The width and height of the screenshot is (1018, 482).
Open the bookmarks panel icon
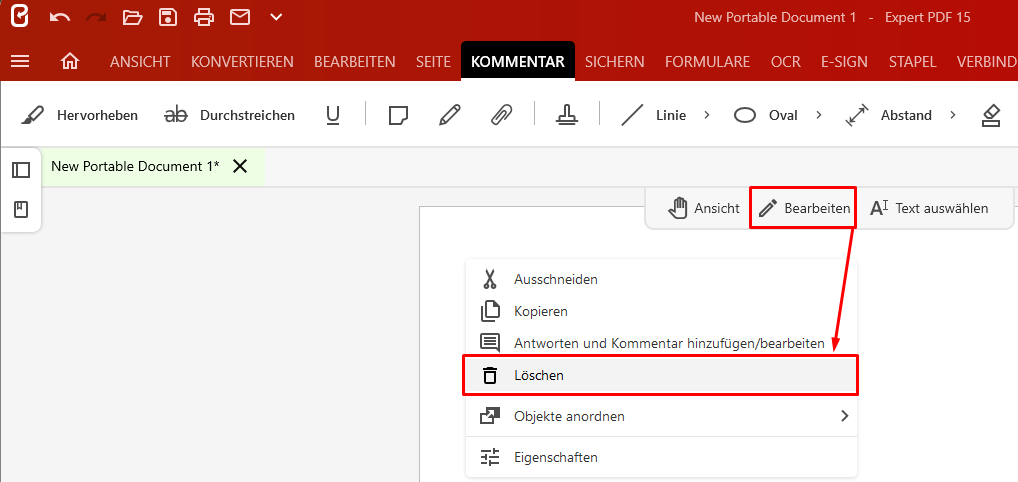tap(21, 210)
